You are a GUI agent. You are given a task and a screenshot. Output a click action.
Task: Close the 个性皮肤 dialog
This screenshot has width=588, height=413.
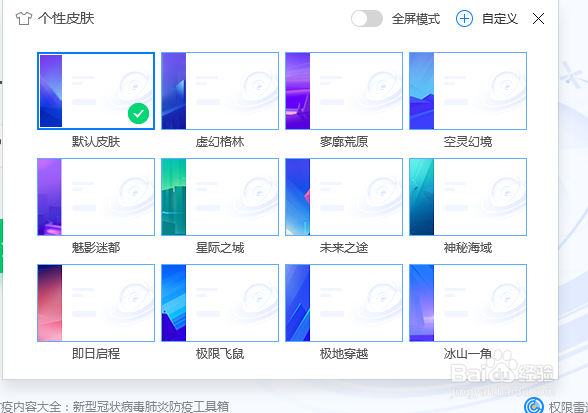538,18
